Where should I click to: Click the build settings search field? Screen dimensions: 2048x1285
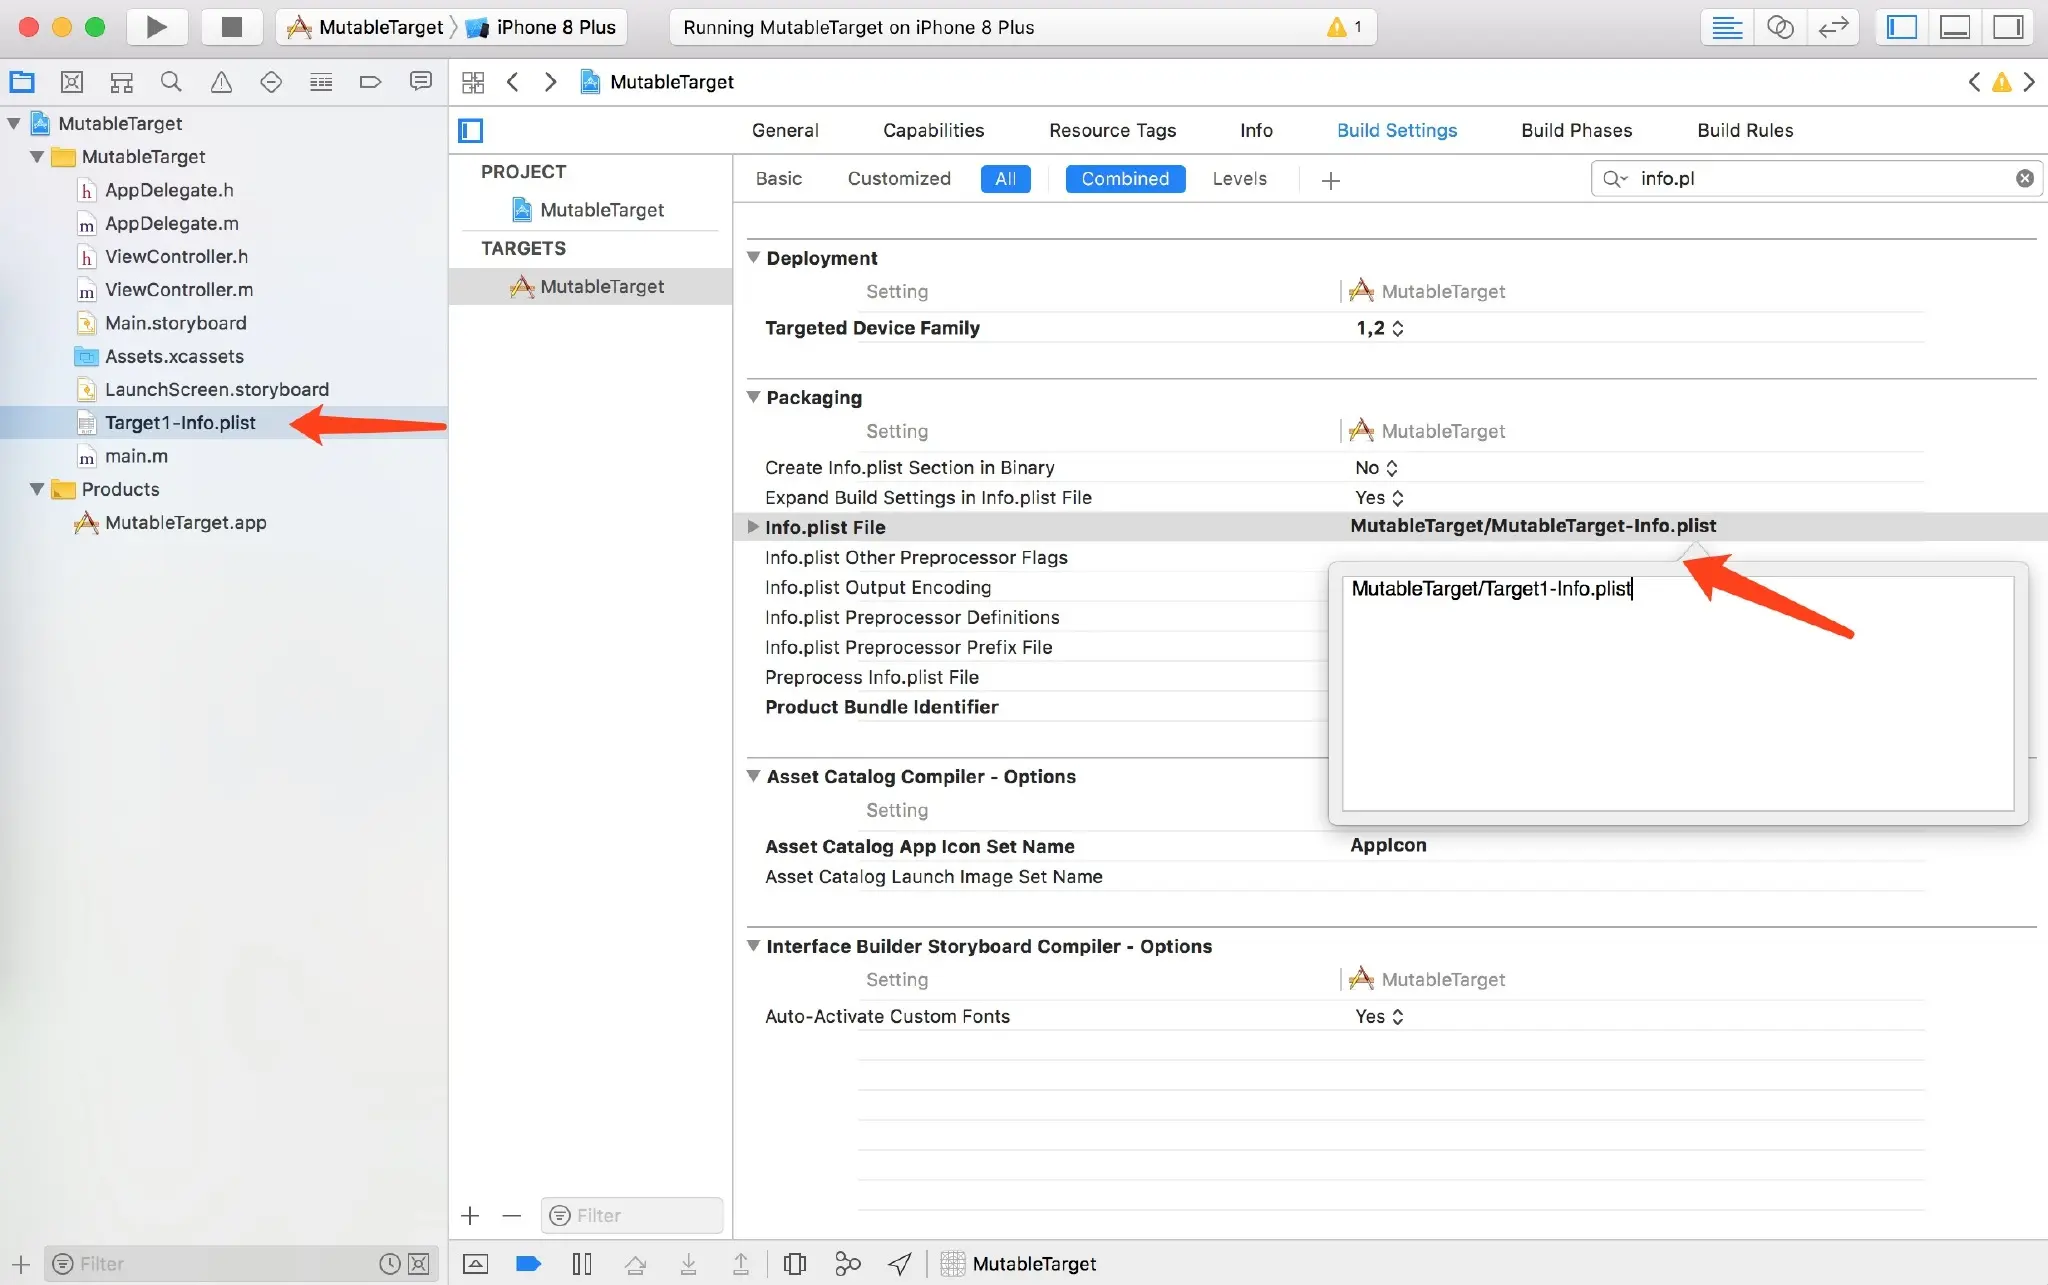tap(1815, 178)
